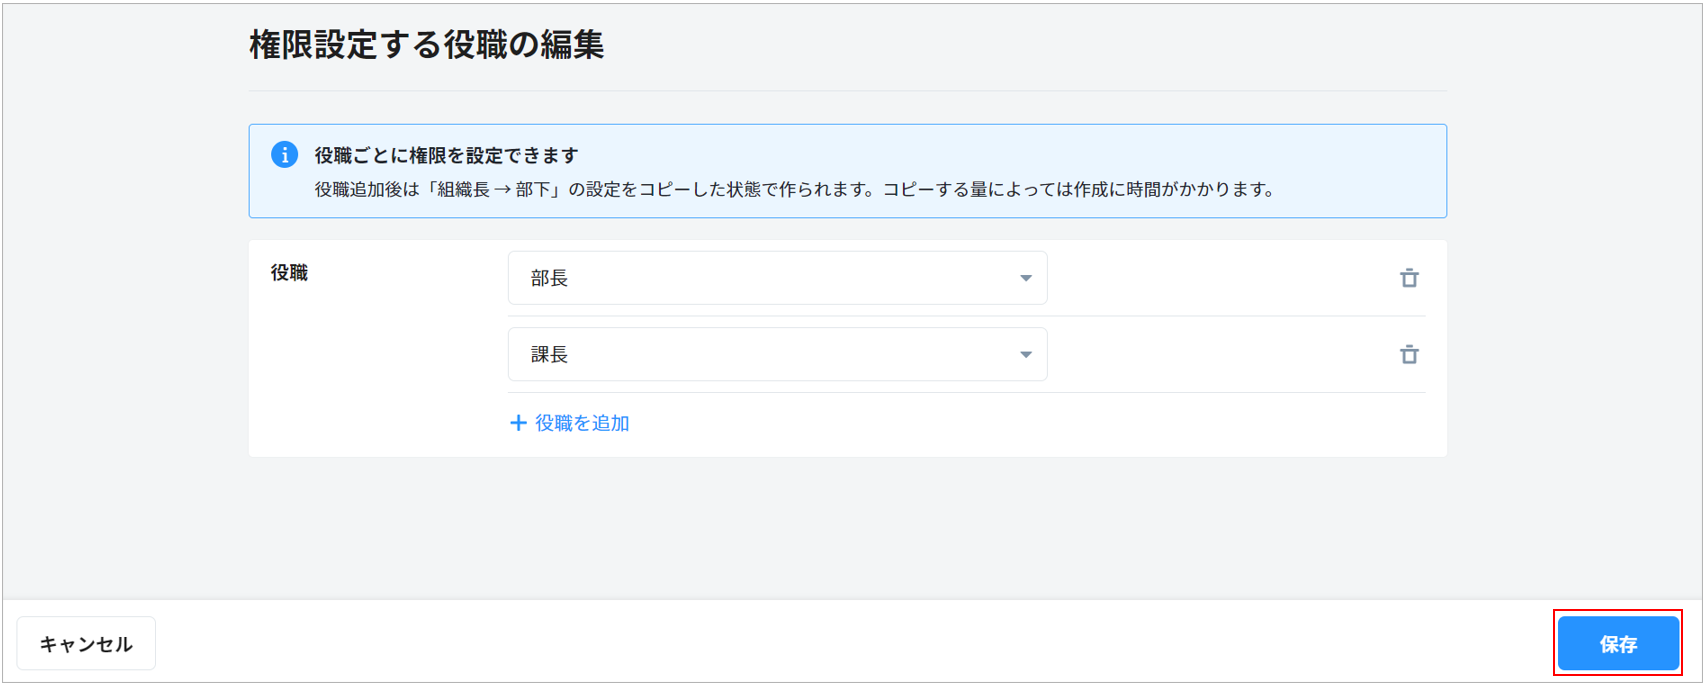
Task: Delete the 課長 role with trash icon
Action: [1409, 354]
